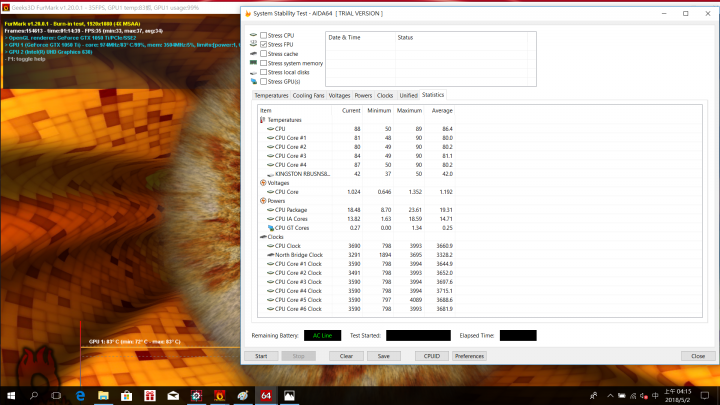Open battery status tray icon
The width and height of the screenshot is (720, 405).
coord(621,395)
